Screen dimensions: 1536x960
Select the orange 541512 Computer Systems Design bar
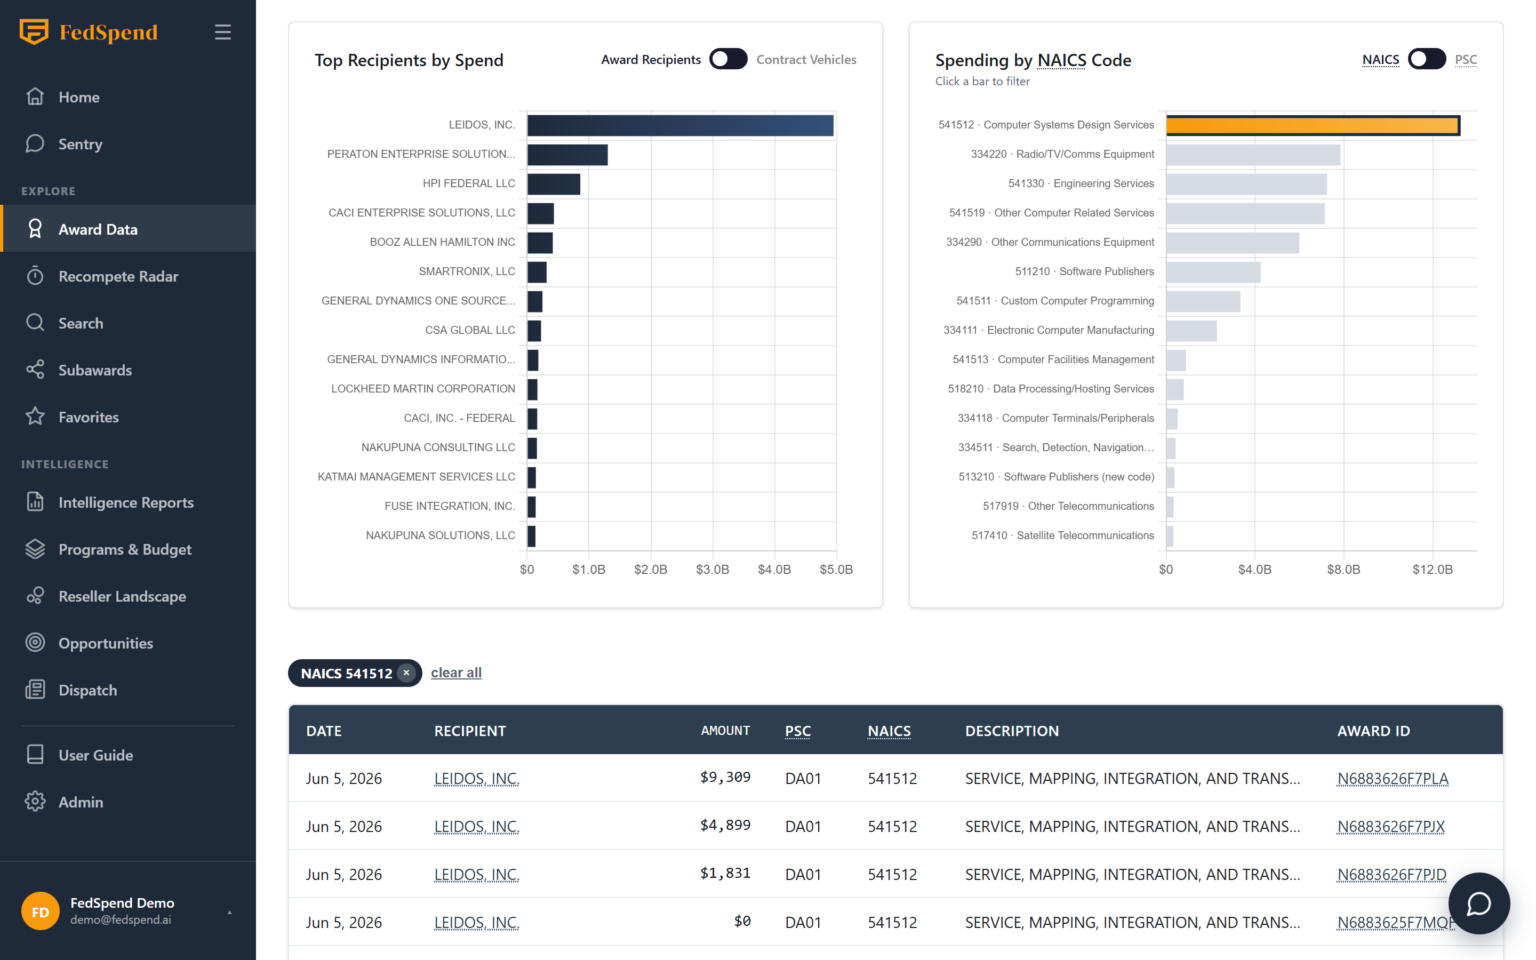coord(1313,125)
